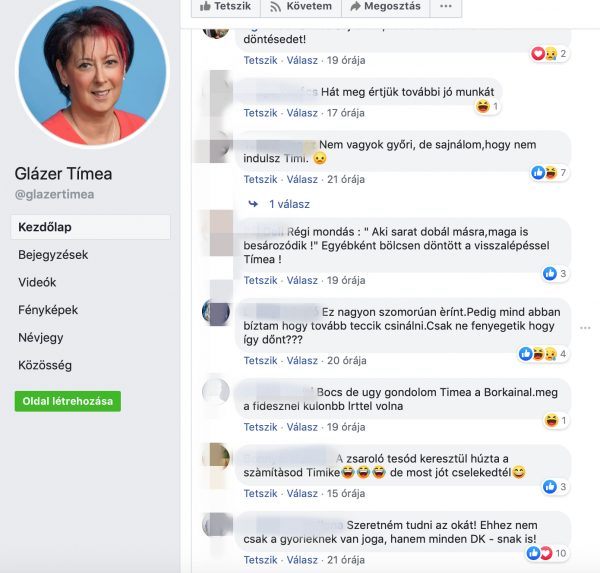View reactions on 'Nem vagyok győri' comment
This screenshot has height=573, width=600.
(549, 173)
